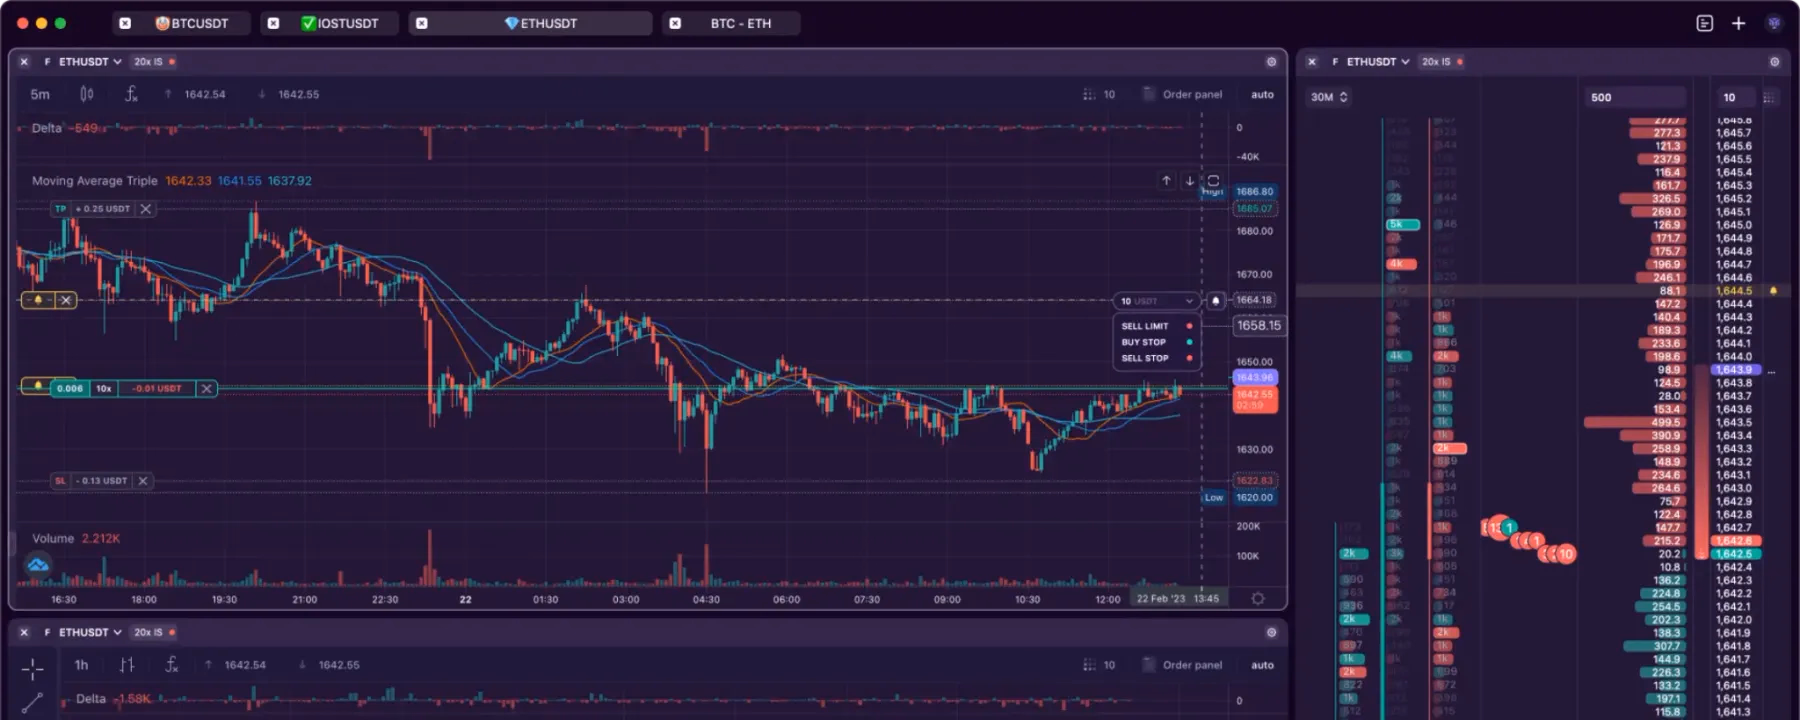Toggle the Order panel in bottom 1h chart

pyautogui.click(x=1183, y=665)
